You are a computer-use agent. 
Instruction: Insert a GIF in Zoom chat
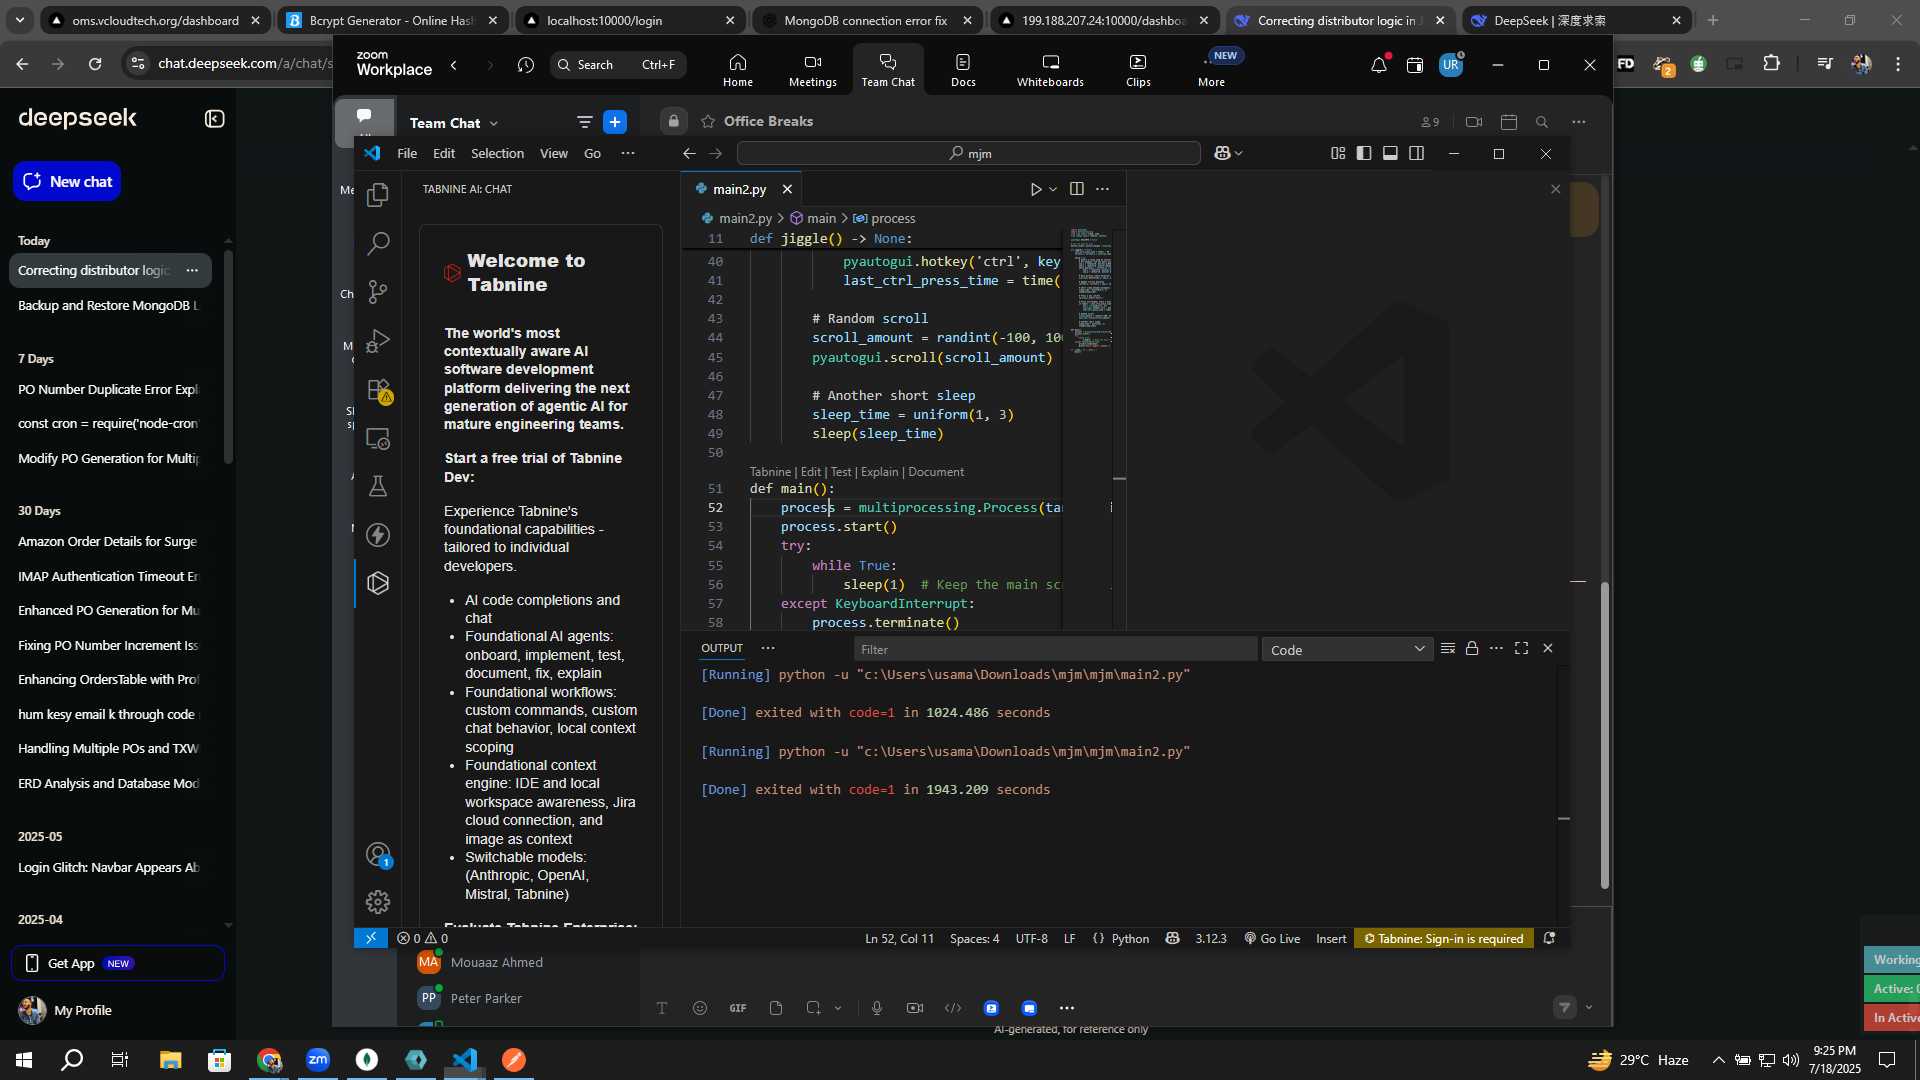click(x=738, y=1008)
